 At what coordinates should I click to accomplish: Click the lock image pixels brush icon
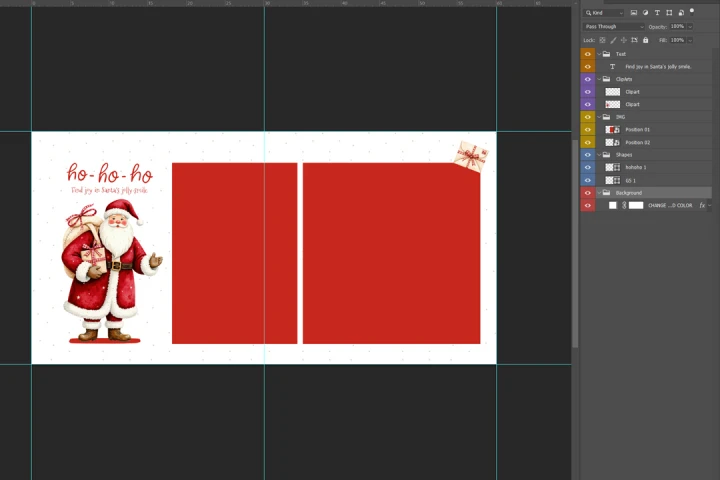612,40
